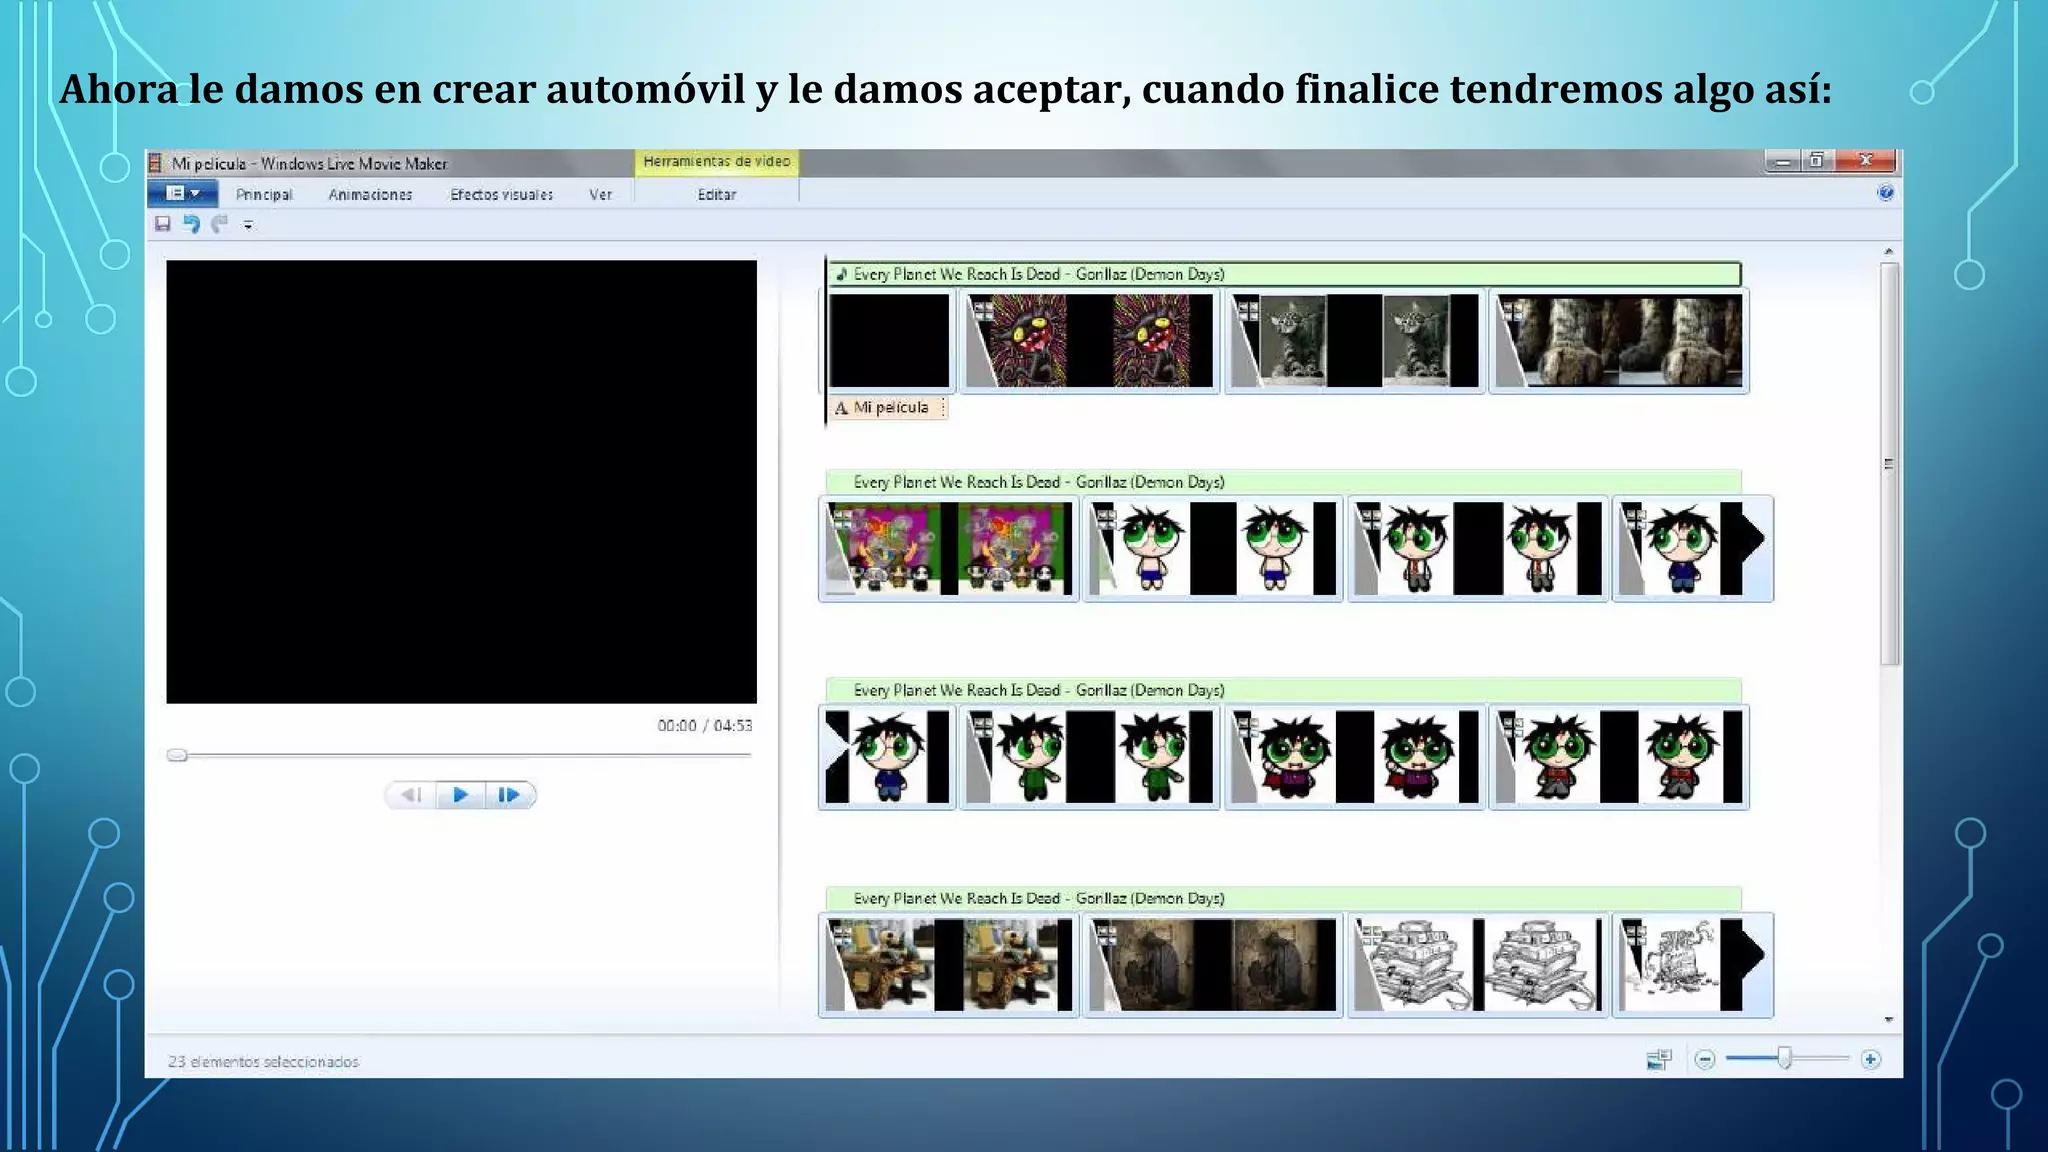Image resolution: width=2048 pixels, height=1152 pixels.
Task: Select the Herramientas de vídeo contextual tab
Action: pyautogui.click(x=717, y=162)
